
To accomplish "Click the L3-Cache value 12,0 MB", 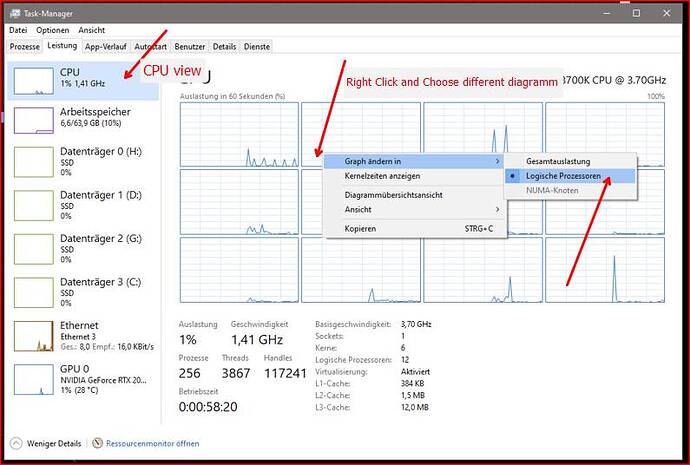I will [415, 407].
